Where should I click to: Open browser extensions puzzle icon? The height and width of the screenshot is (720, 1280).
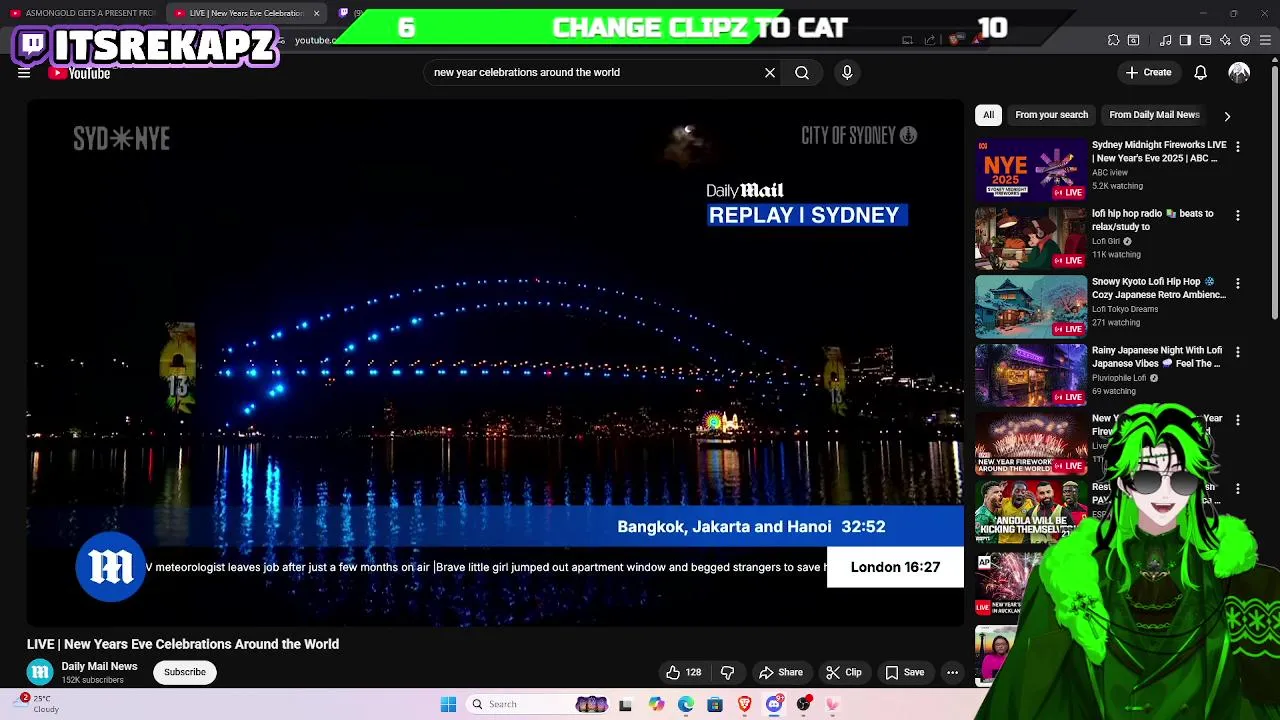(x=1113, y=40)
